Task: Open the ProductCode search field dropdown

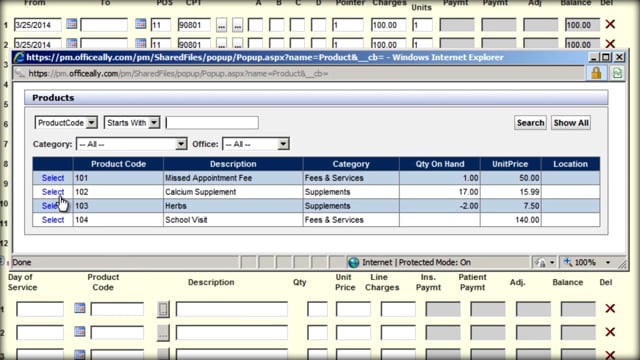Action: (x=92, y=122)
